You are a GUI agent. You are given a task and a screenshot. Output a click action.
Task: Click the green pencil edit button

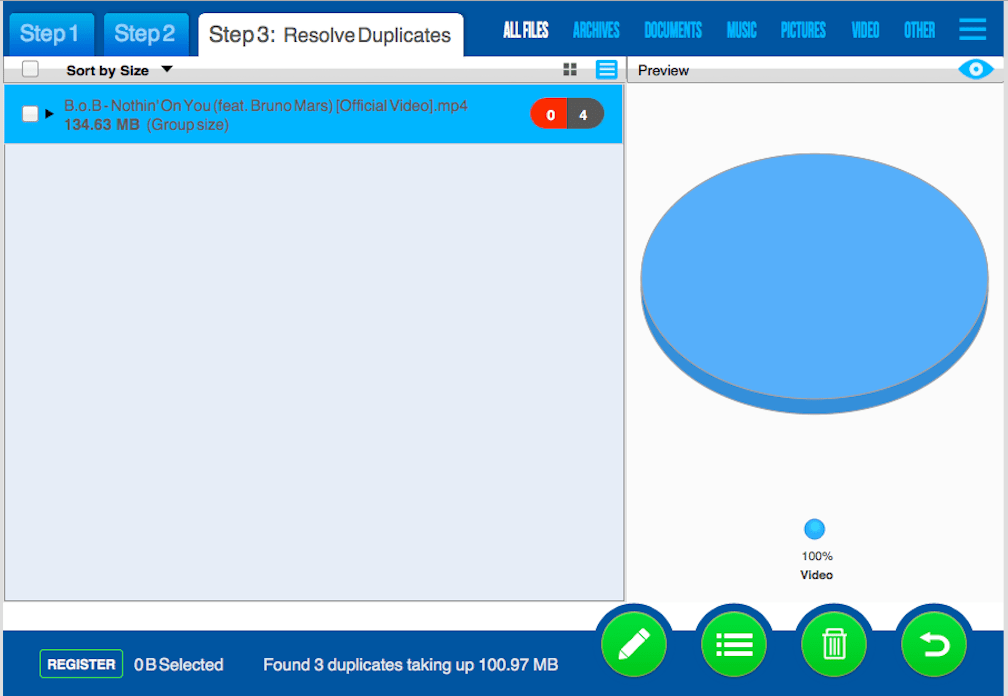click(634, 643)
